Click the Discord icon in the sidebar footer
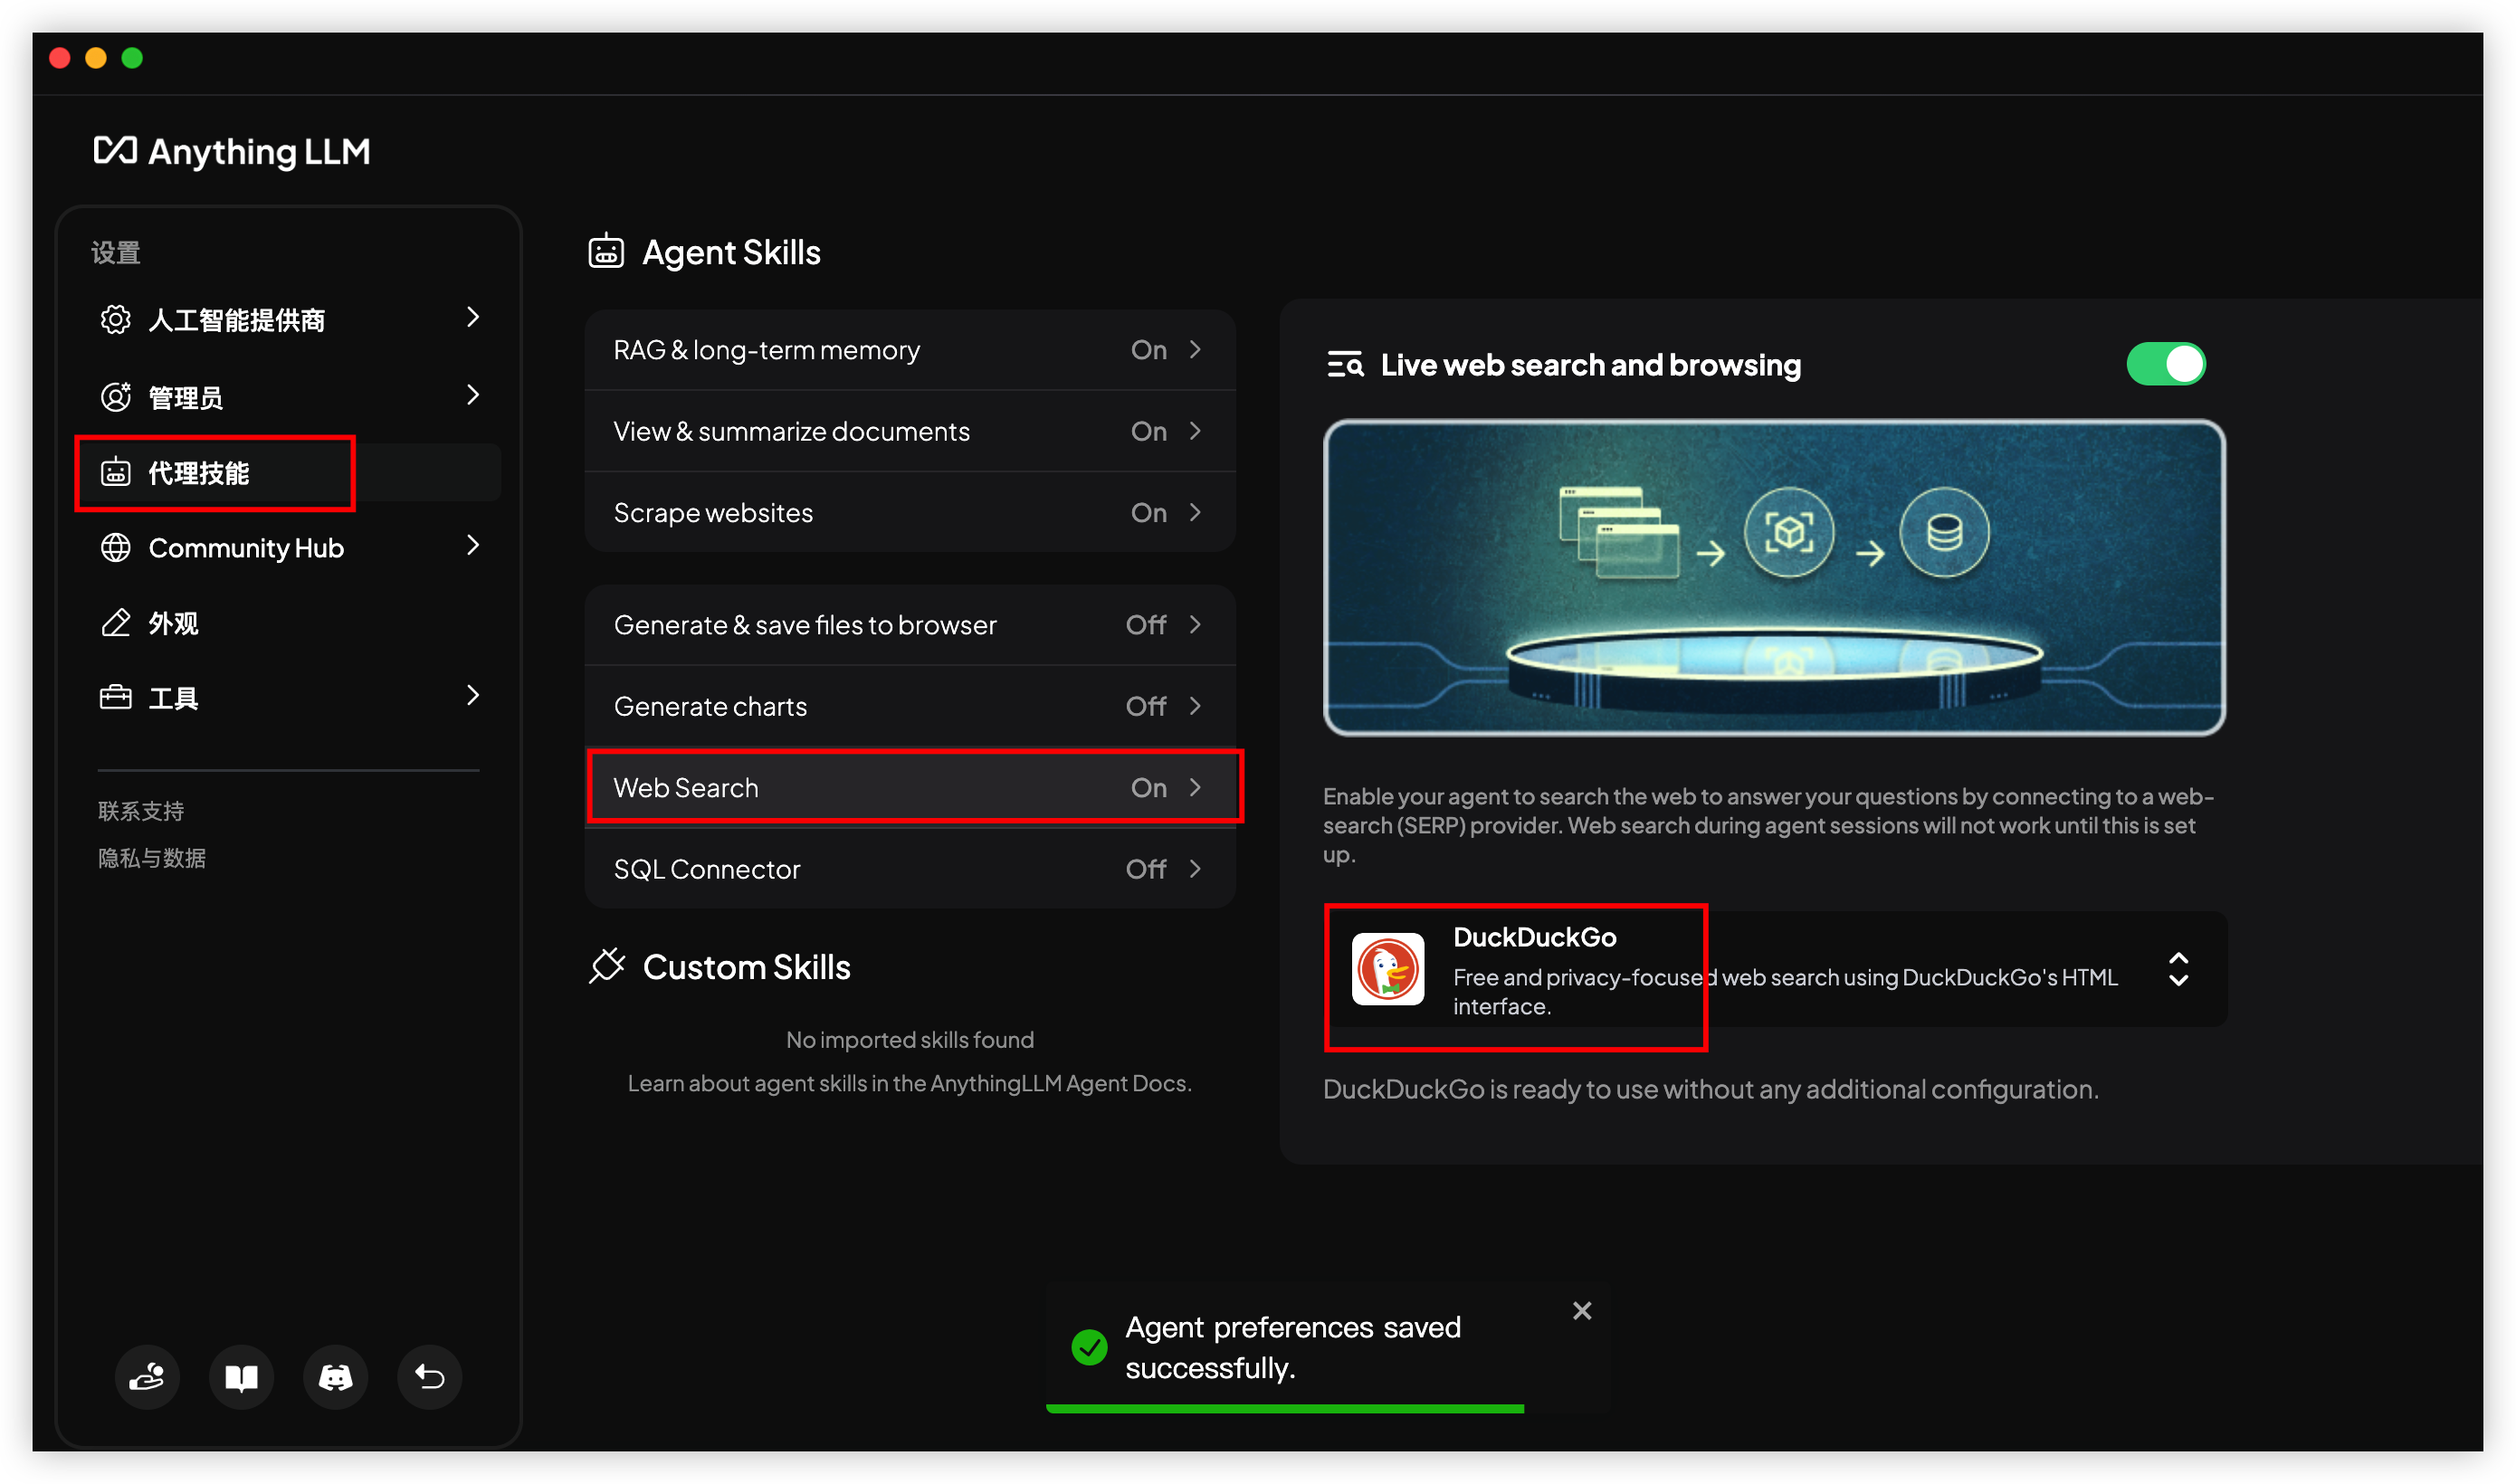This screenshot has width=2516, height=1484. point(335,1377)
